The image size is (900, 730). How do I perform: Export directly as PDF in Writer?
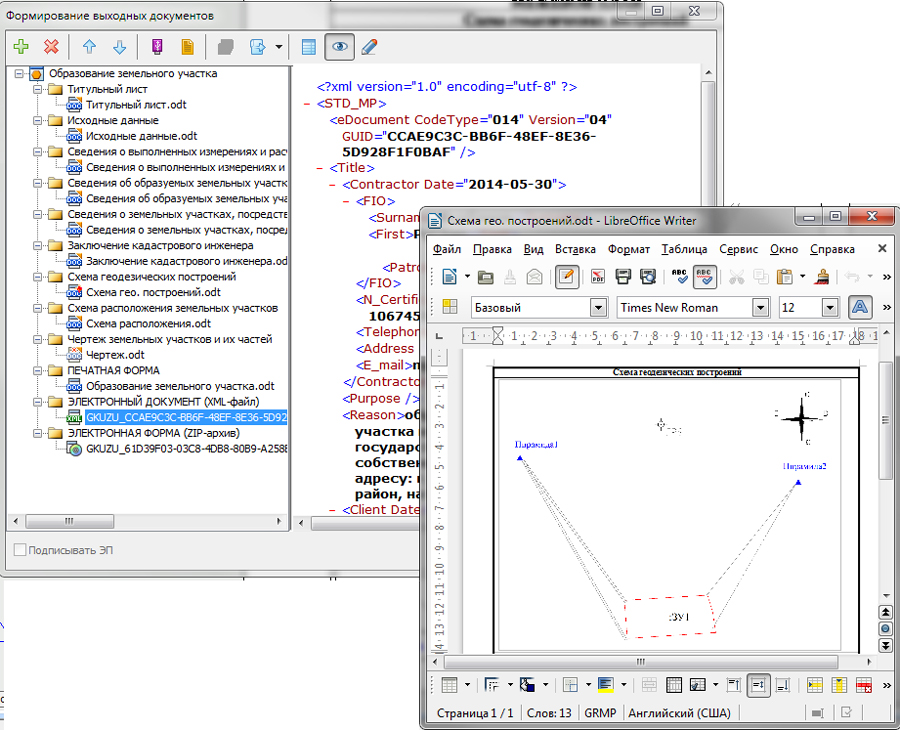coord(598,277)
